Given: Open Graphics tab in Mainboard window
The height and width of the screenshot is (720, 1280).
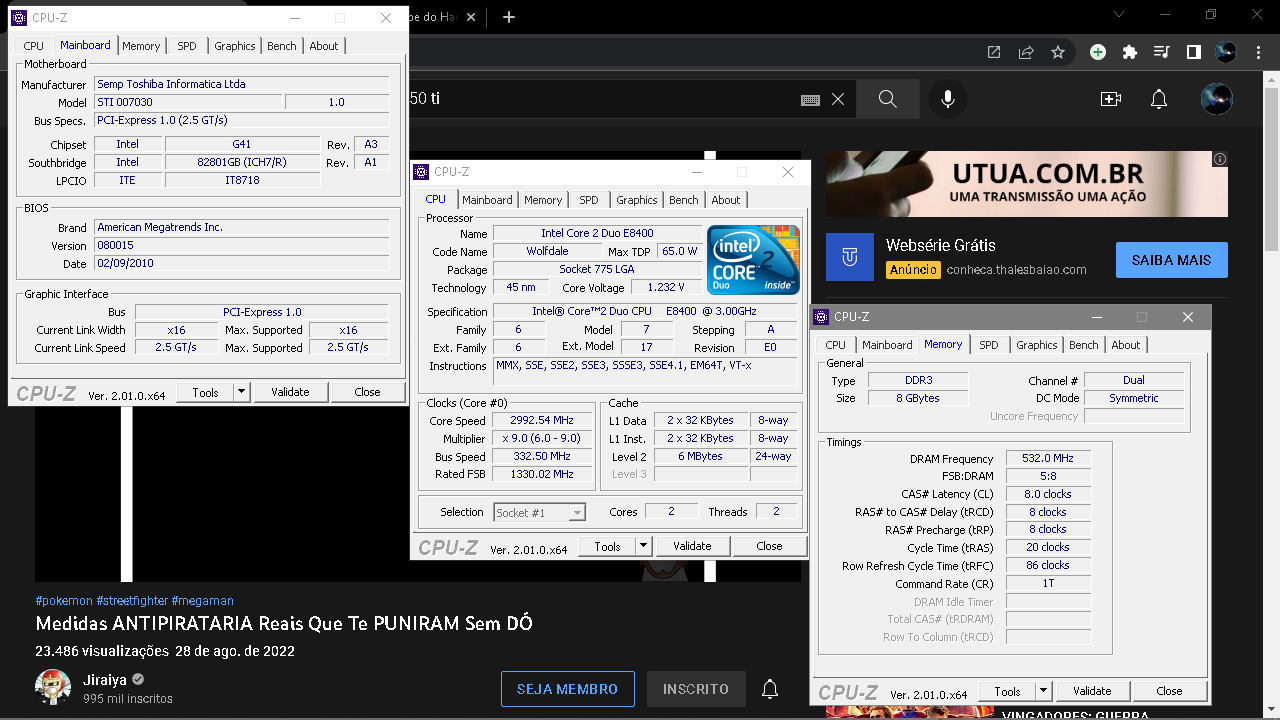Looking at the screenshot, I should pyautogui.click(x=235, y=46).
